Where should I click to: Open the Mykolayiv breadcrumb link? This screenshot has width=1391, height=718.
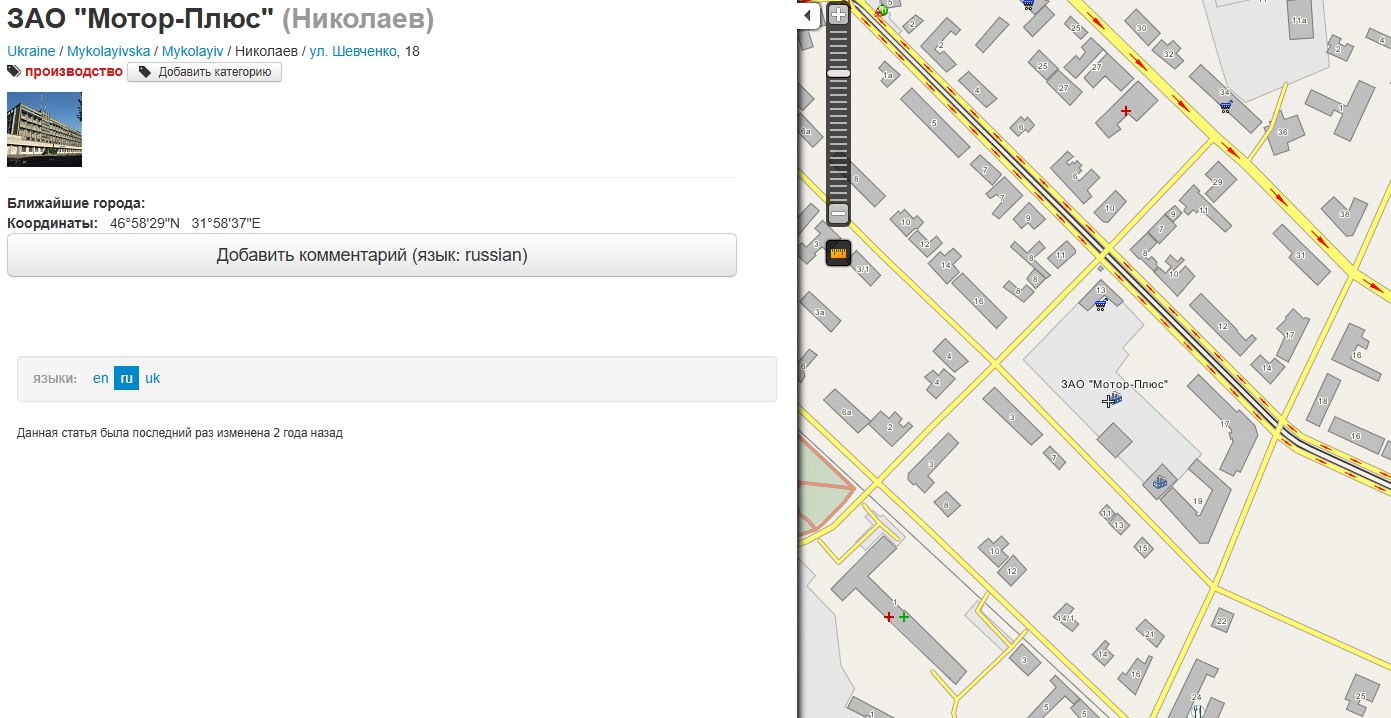[x=193, y=51]
